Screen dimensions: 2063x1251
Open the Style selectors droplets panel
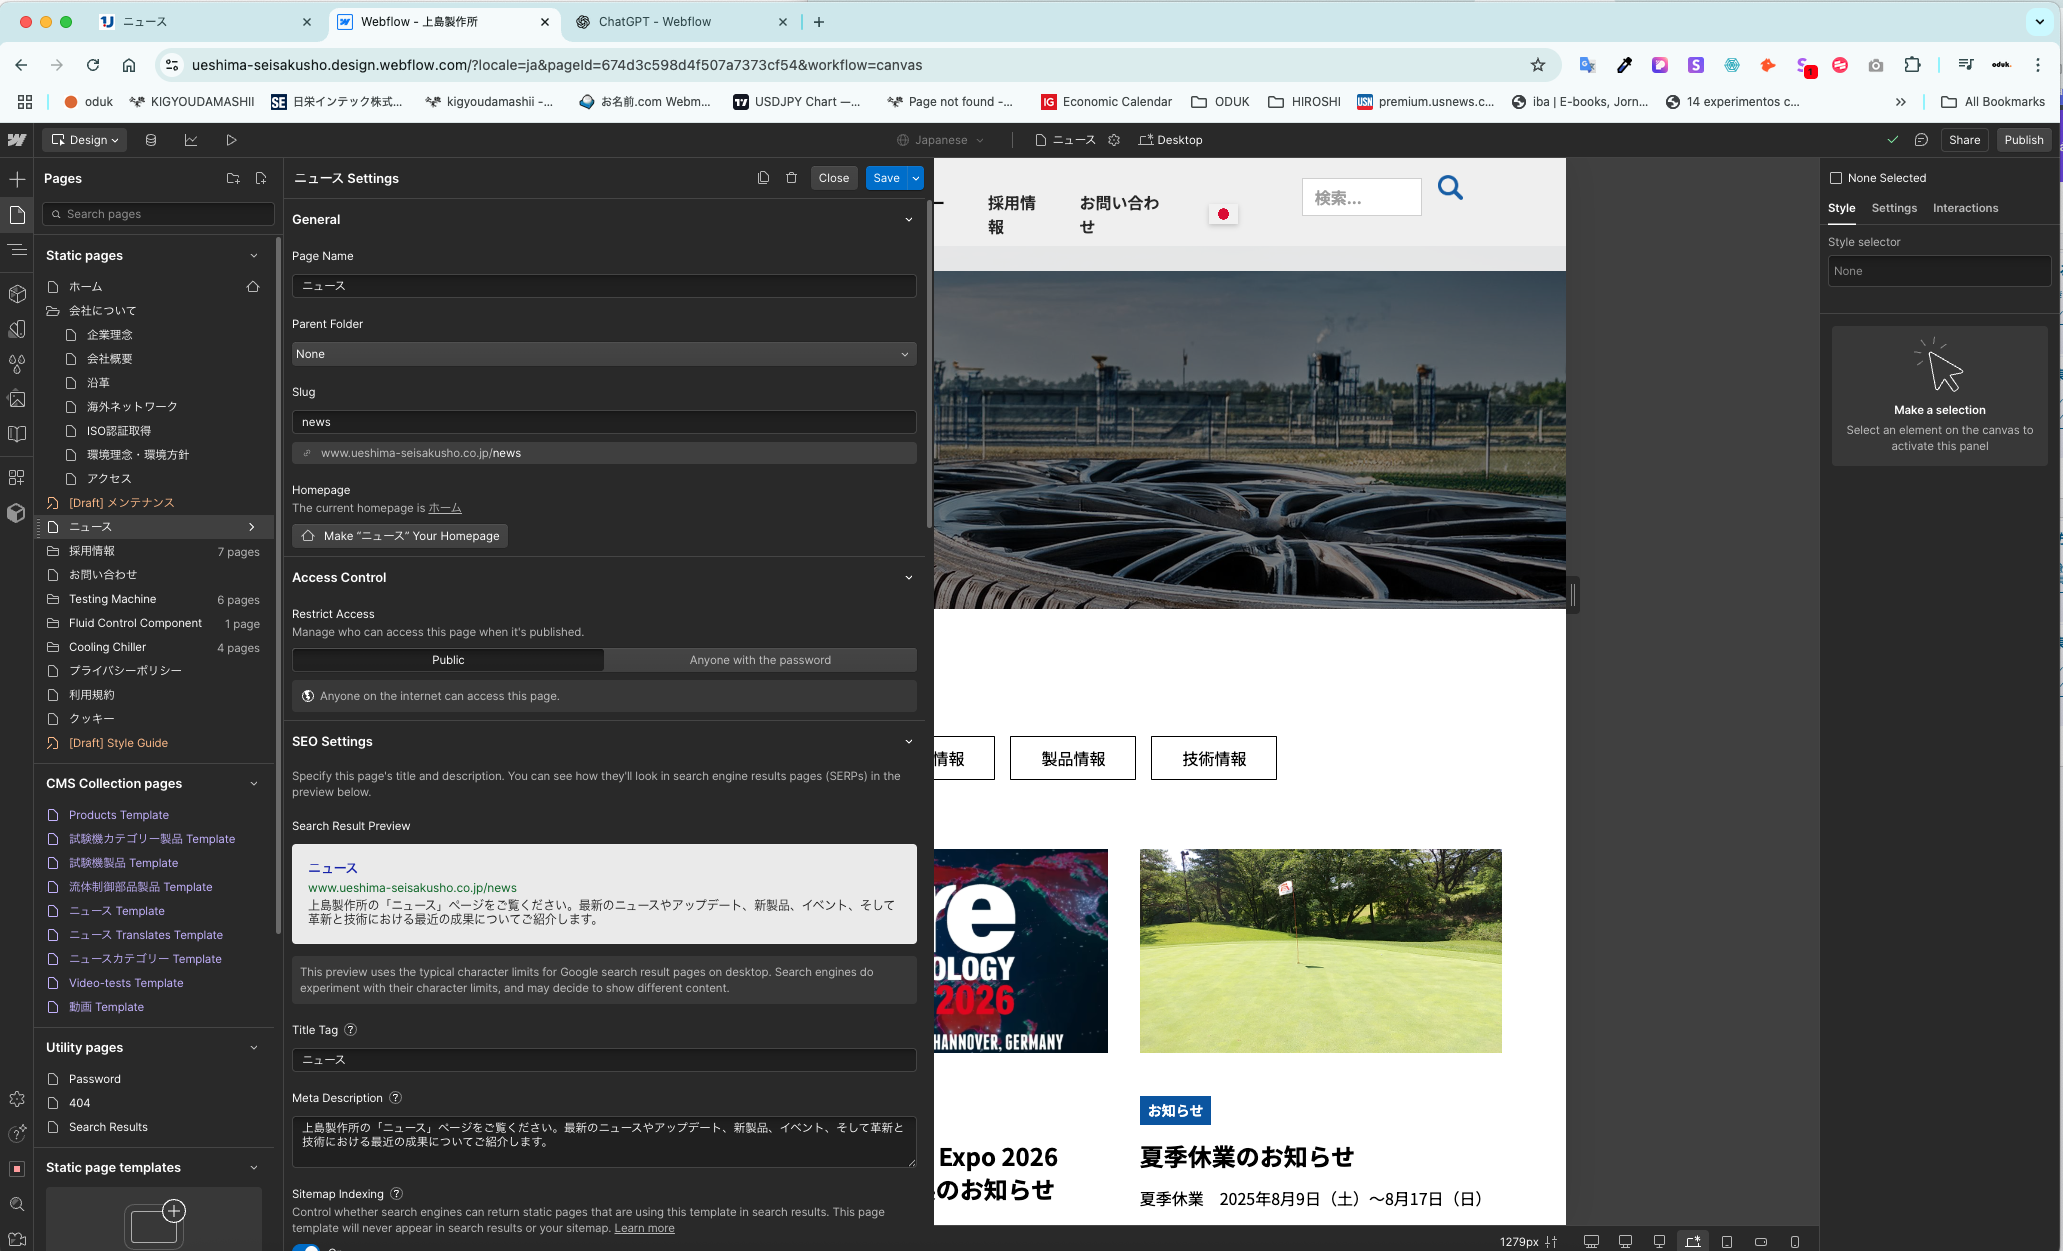[17, 364]
